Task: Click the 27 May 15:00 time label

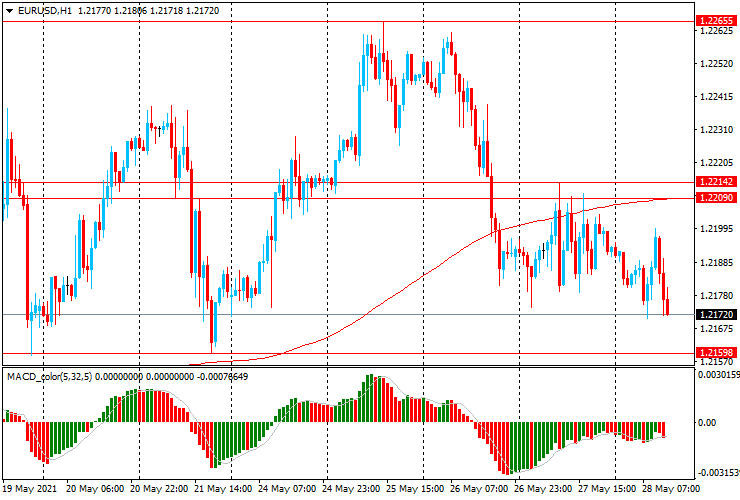Action: pos(607,488)
